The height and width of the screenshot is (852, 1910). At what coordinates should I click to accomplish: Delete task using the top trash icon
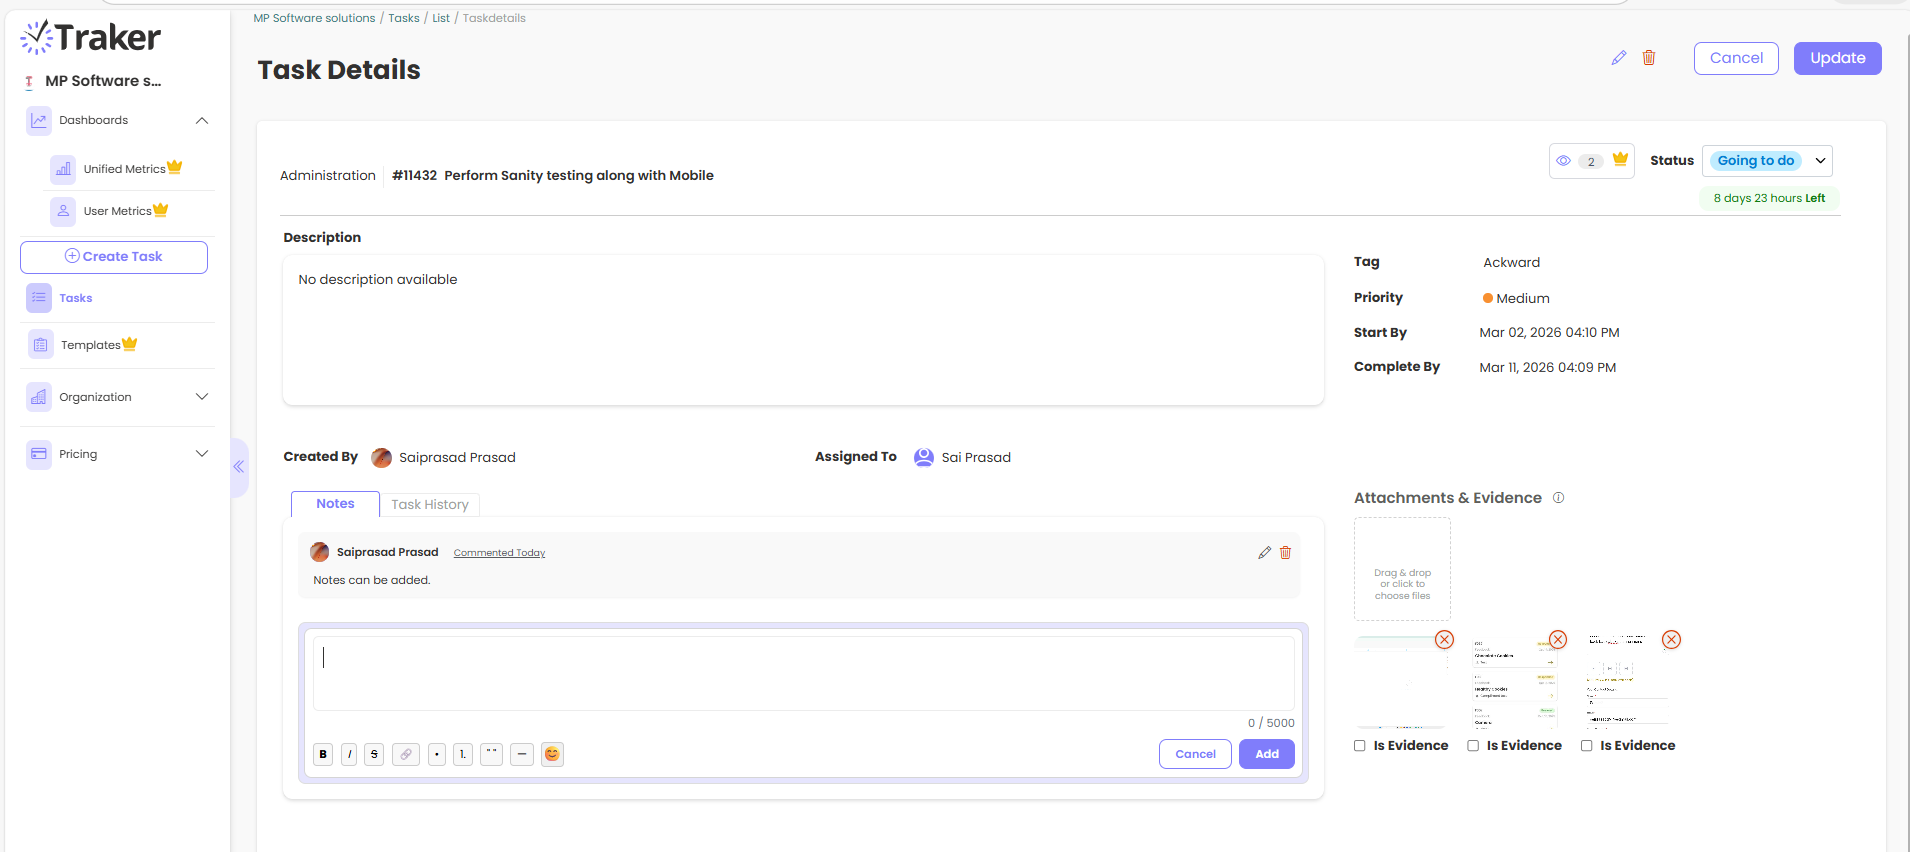point(1649,58)
